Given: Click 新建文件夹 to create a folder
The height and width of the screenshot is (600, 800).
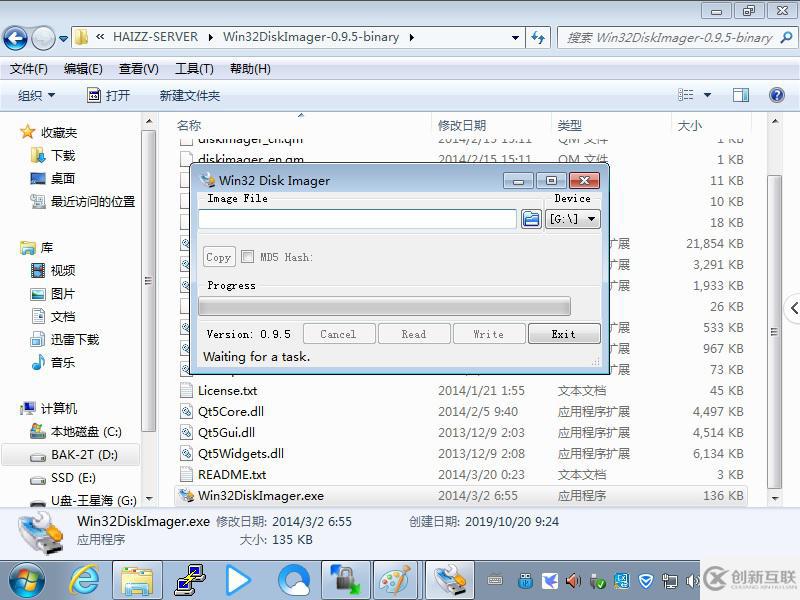Looking at the screenshot, I should (x=189, y=95).
